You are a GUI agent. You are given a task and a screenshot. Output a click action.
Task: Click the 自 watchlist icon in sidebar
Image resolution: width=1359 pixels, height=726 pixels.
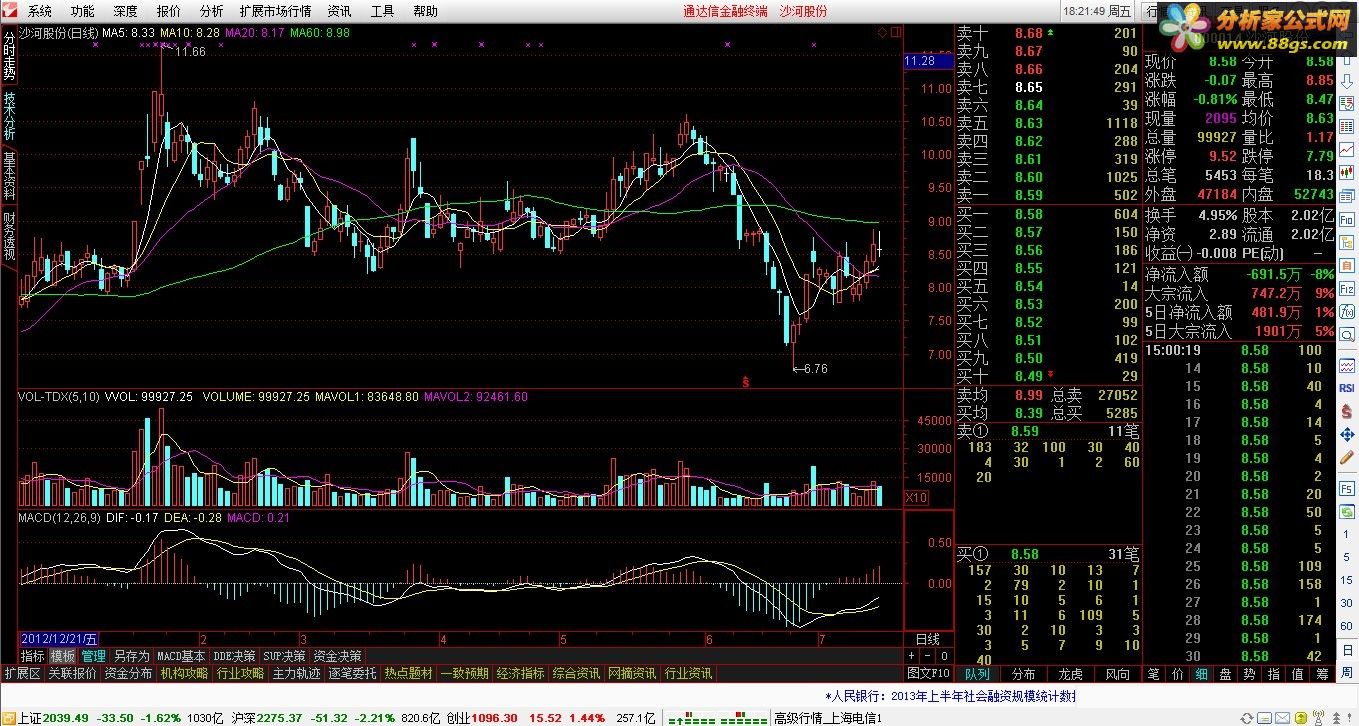pos(1347,266)
